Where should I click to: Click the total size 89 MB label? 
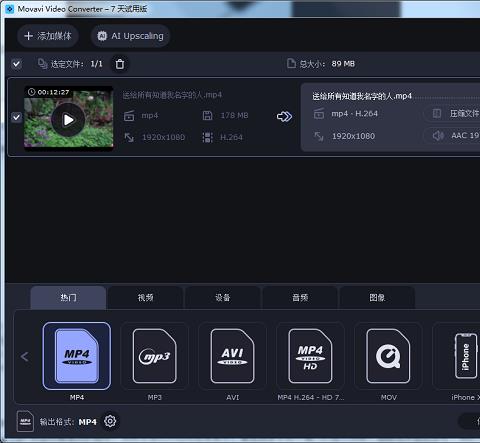pyautogui.click(x=343, y=64)
